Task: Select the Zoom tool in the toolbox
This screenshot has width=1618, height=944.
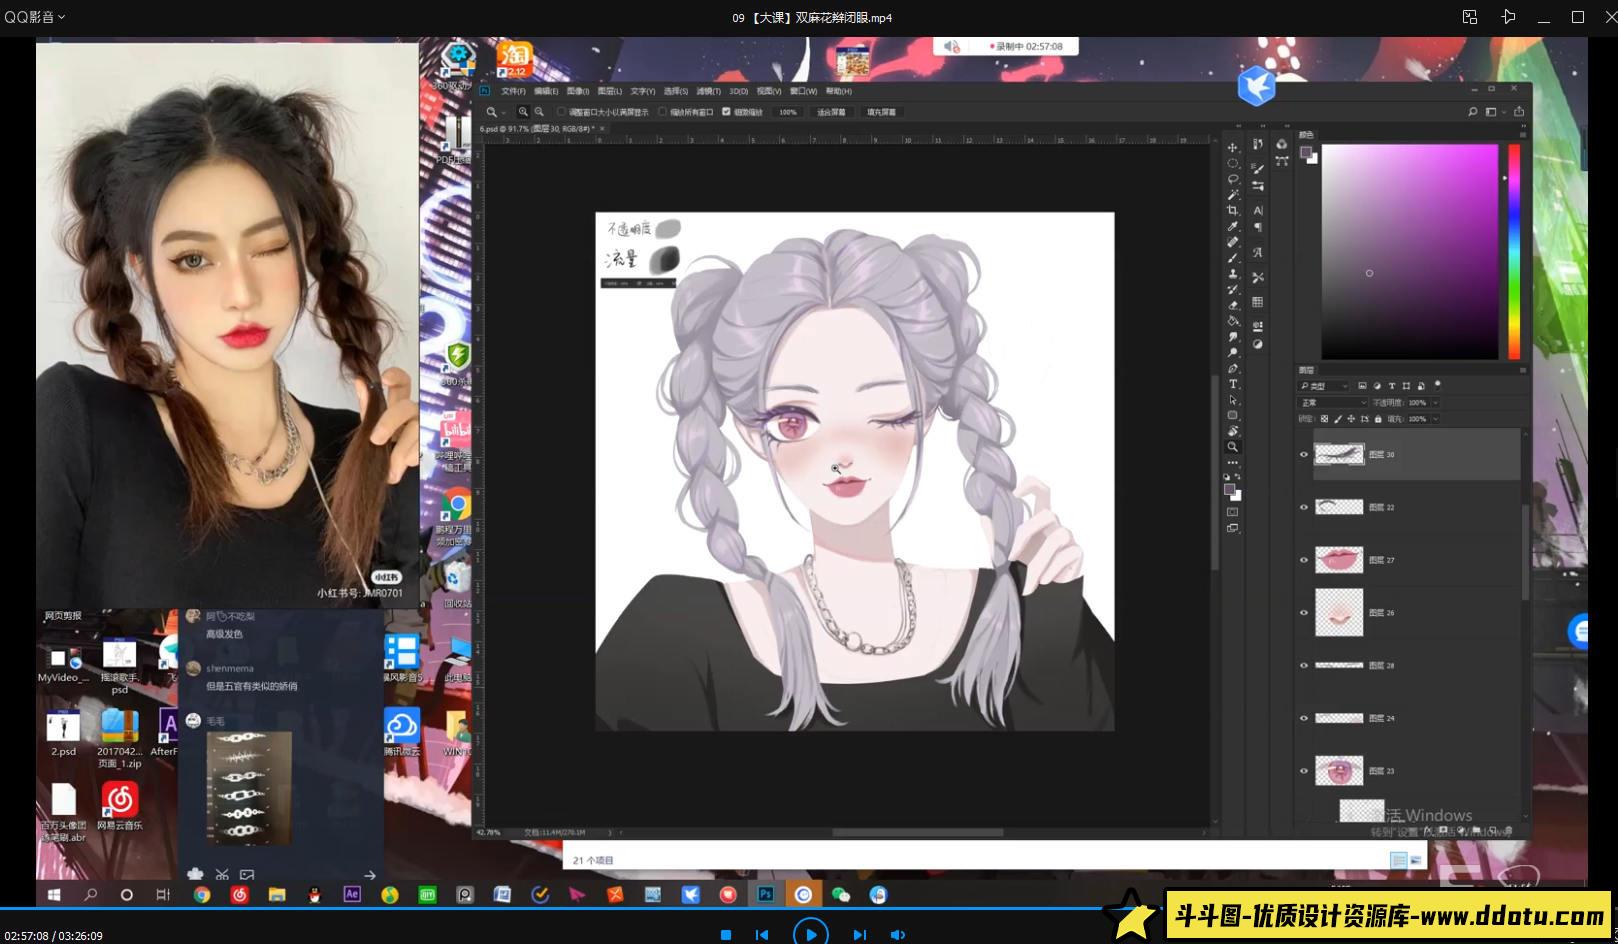Action: [x=1233, y=446]
